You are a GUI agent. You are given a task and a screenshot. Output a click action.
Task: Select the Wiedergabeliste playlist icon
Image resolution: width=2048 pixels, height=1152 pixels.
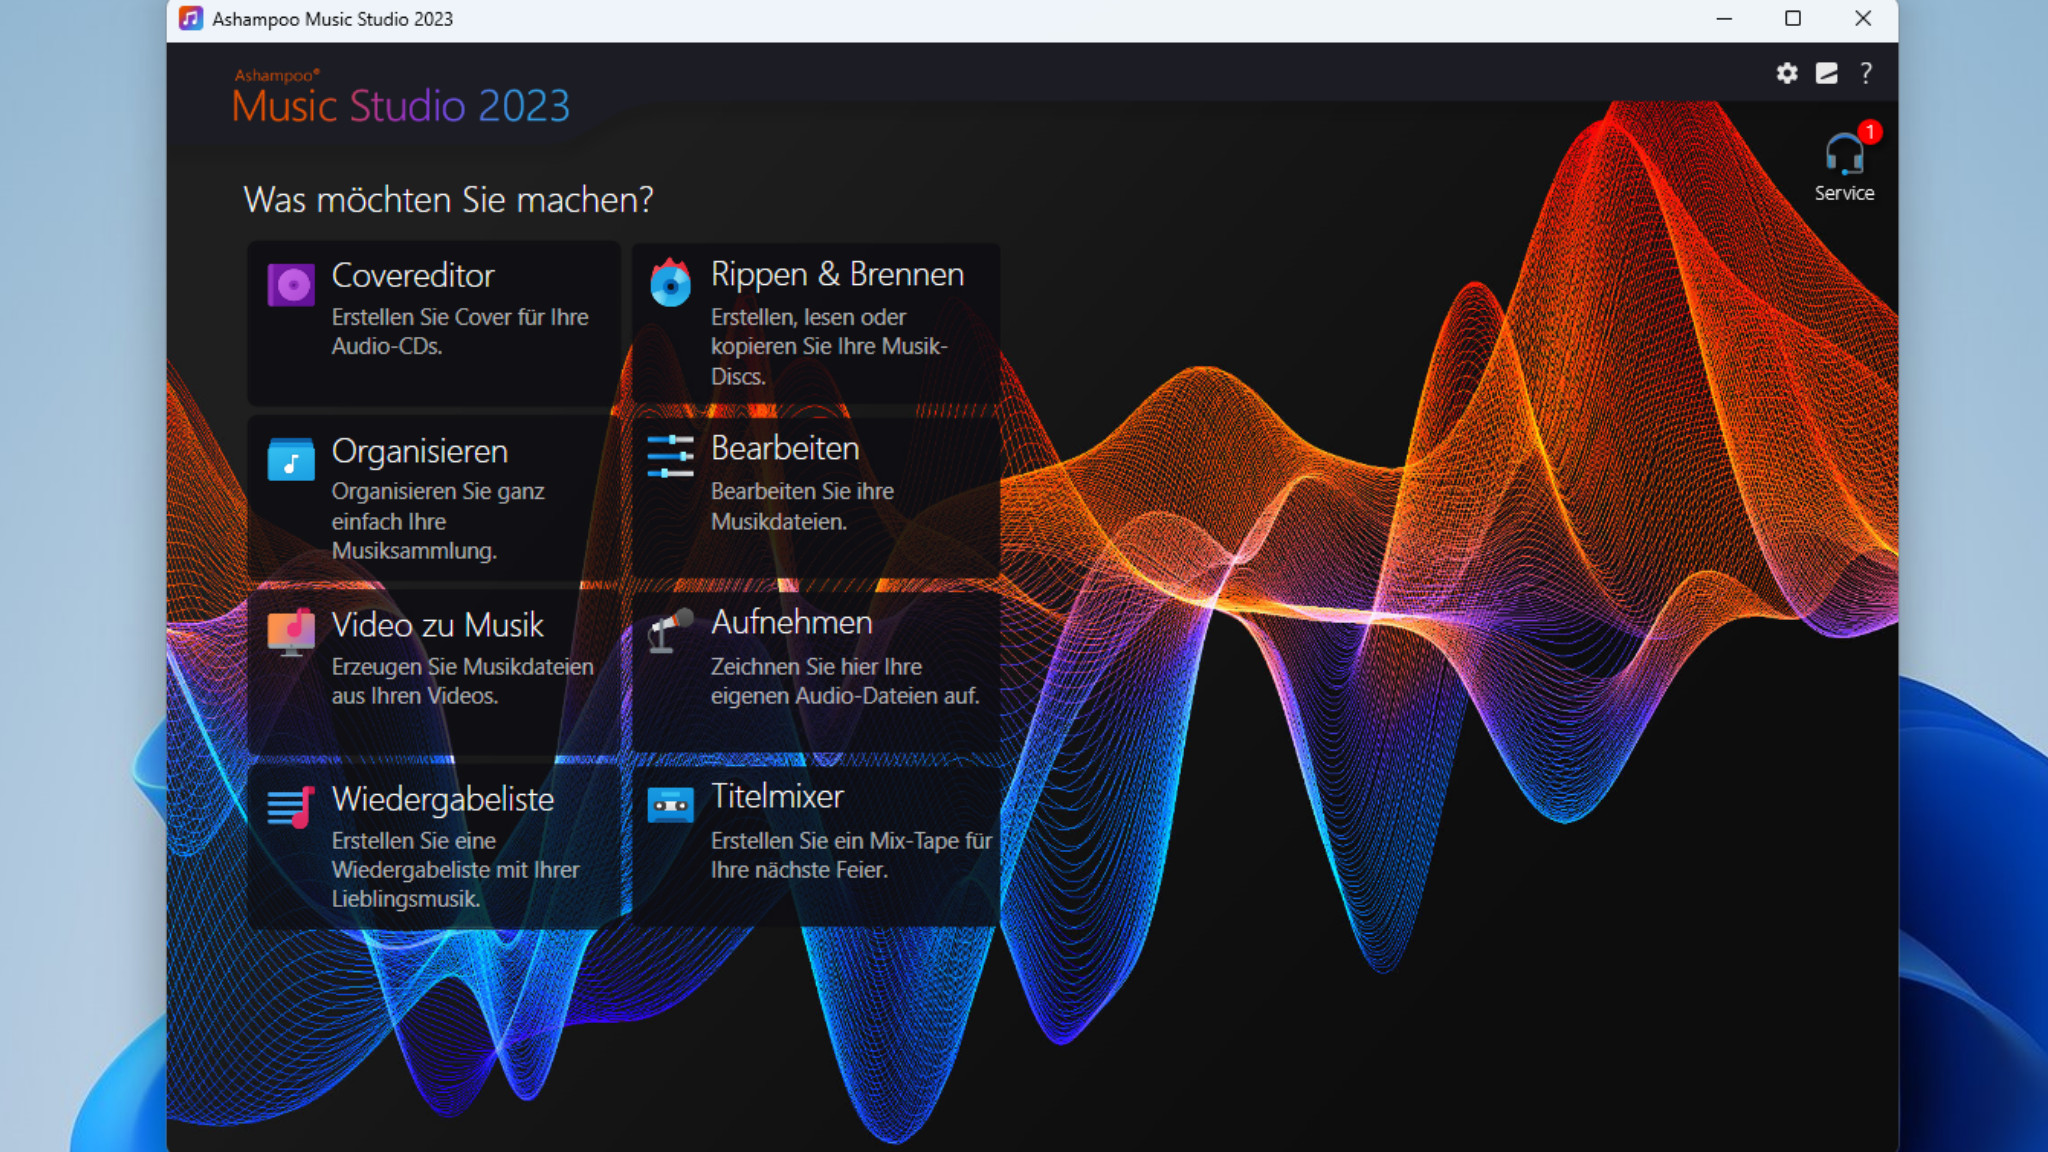pyautogui.click(x=291, y=807)
